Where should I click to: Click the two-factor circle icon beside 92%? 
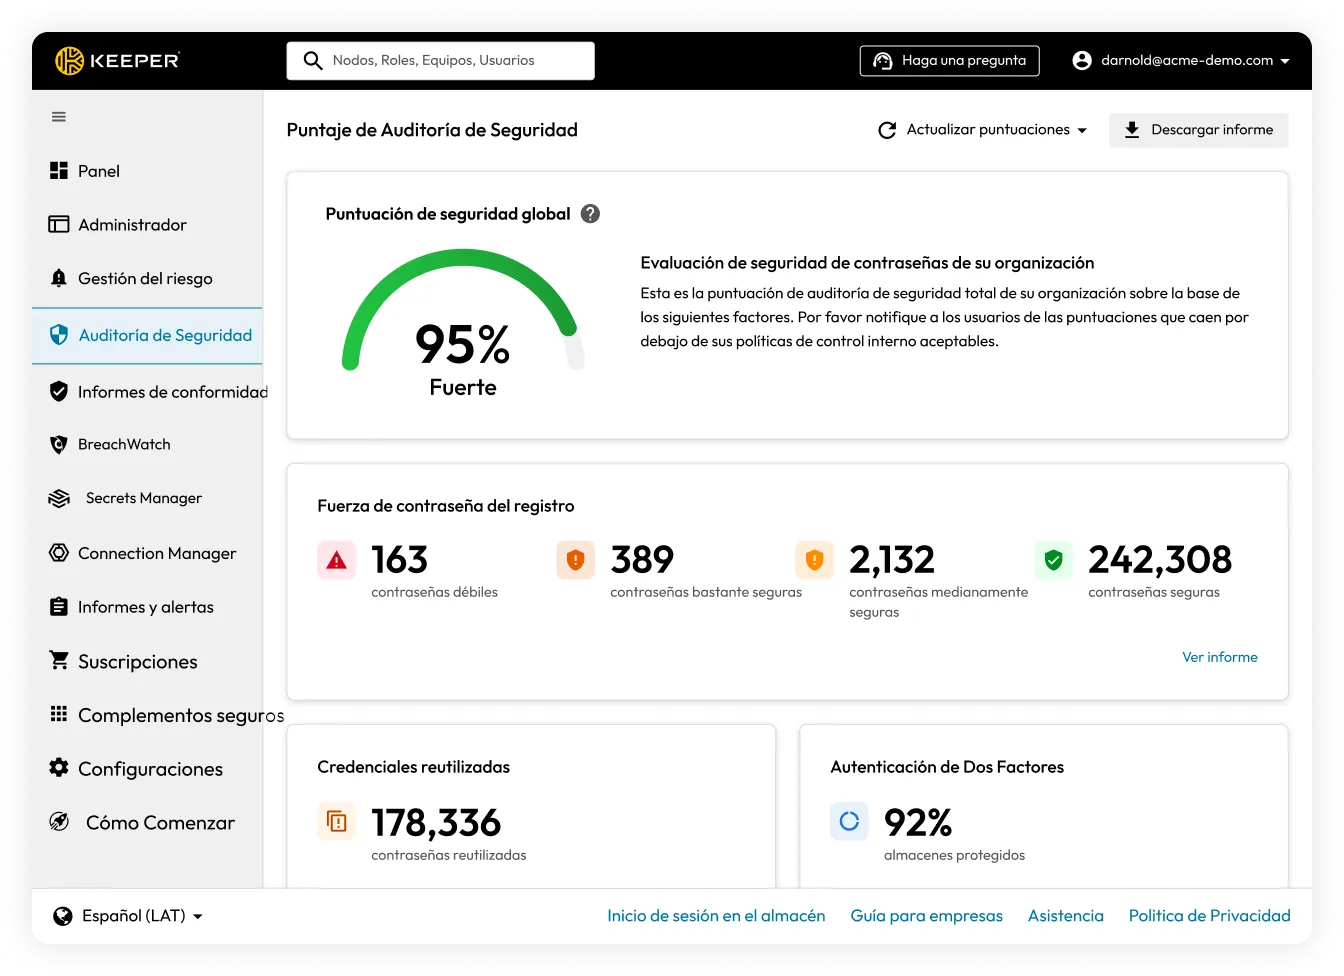click(x=850, y=822)
